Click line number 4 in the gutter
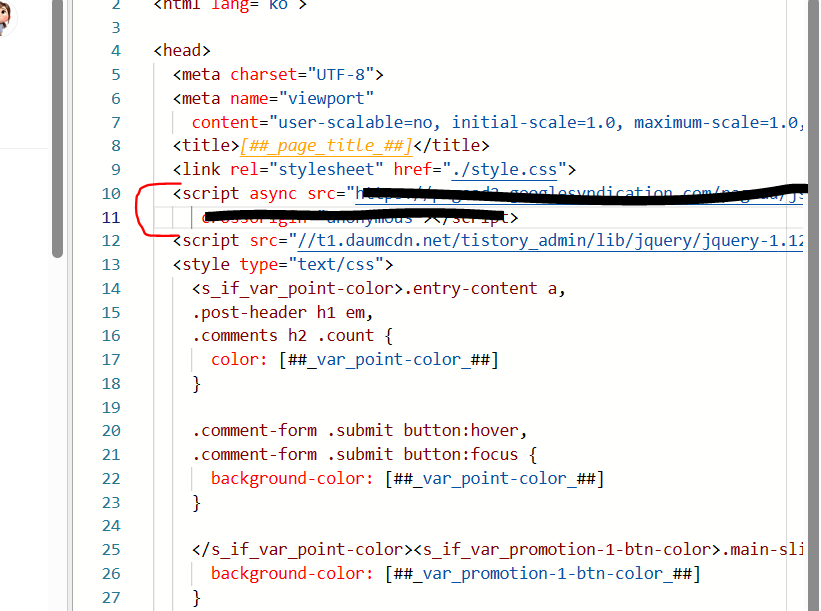 pos(116,51)
